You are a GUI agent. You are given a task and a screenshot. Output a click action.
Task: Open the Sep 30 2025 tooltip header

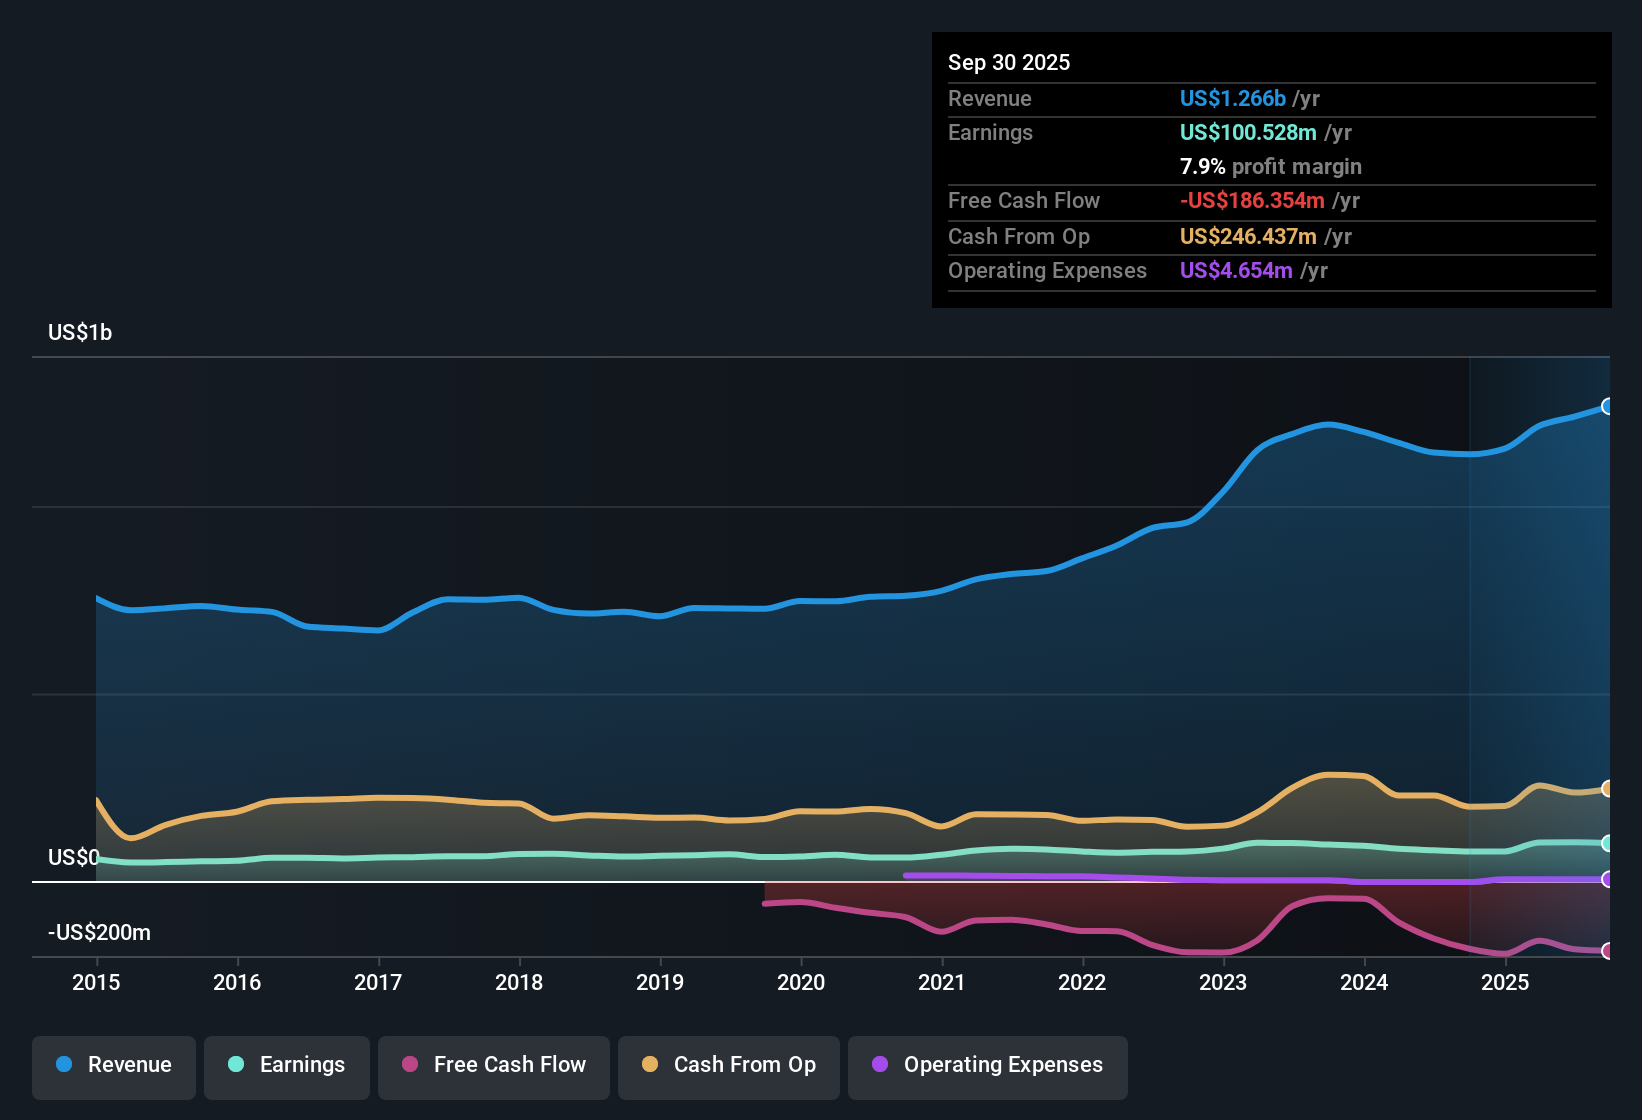(1009, 62)
